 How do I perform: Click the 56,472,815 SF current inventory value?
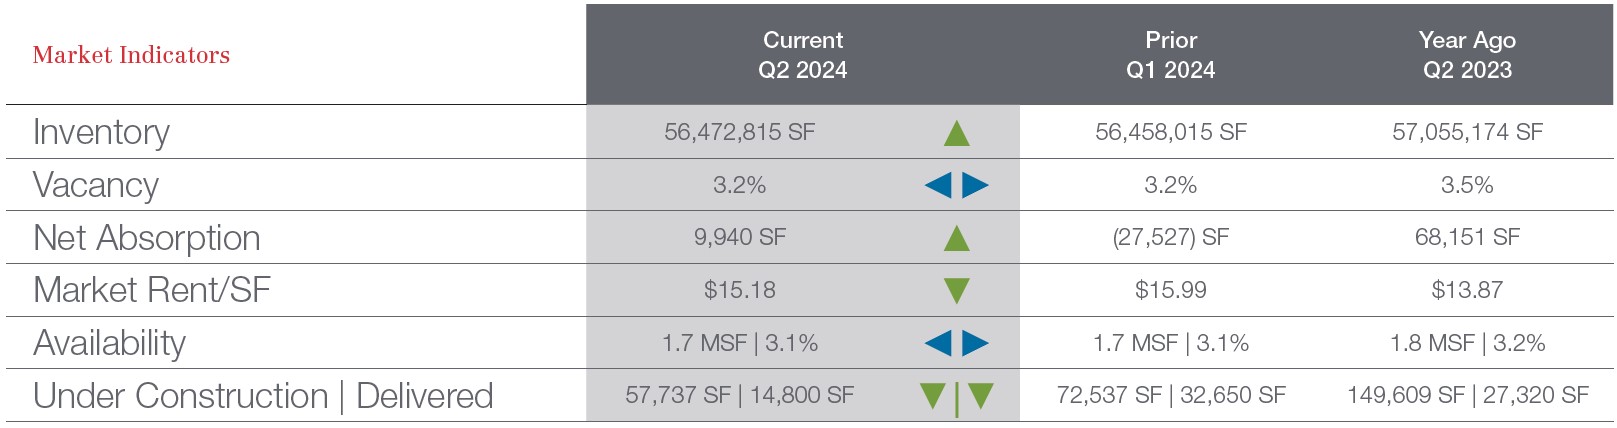pos(739,132)
